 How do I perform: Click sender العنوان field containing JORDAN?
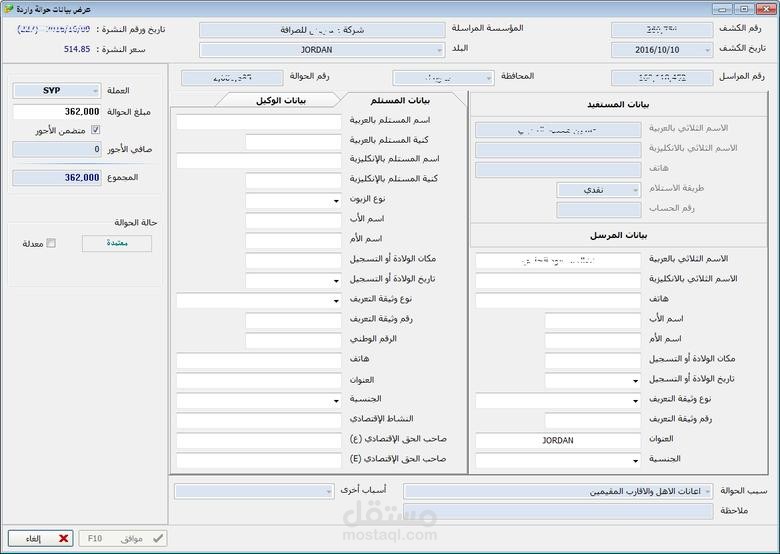tap(558, 441)
